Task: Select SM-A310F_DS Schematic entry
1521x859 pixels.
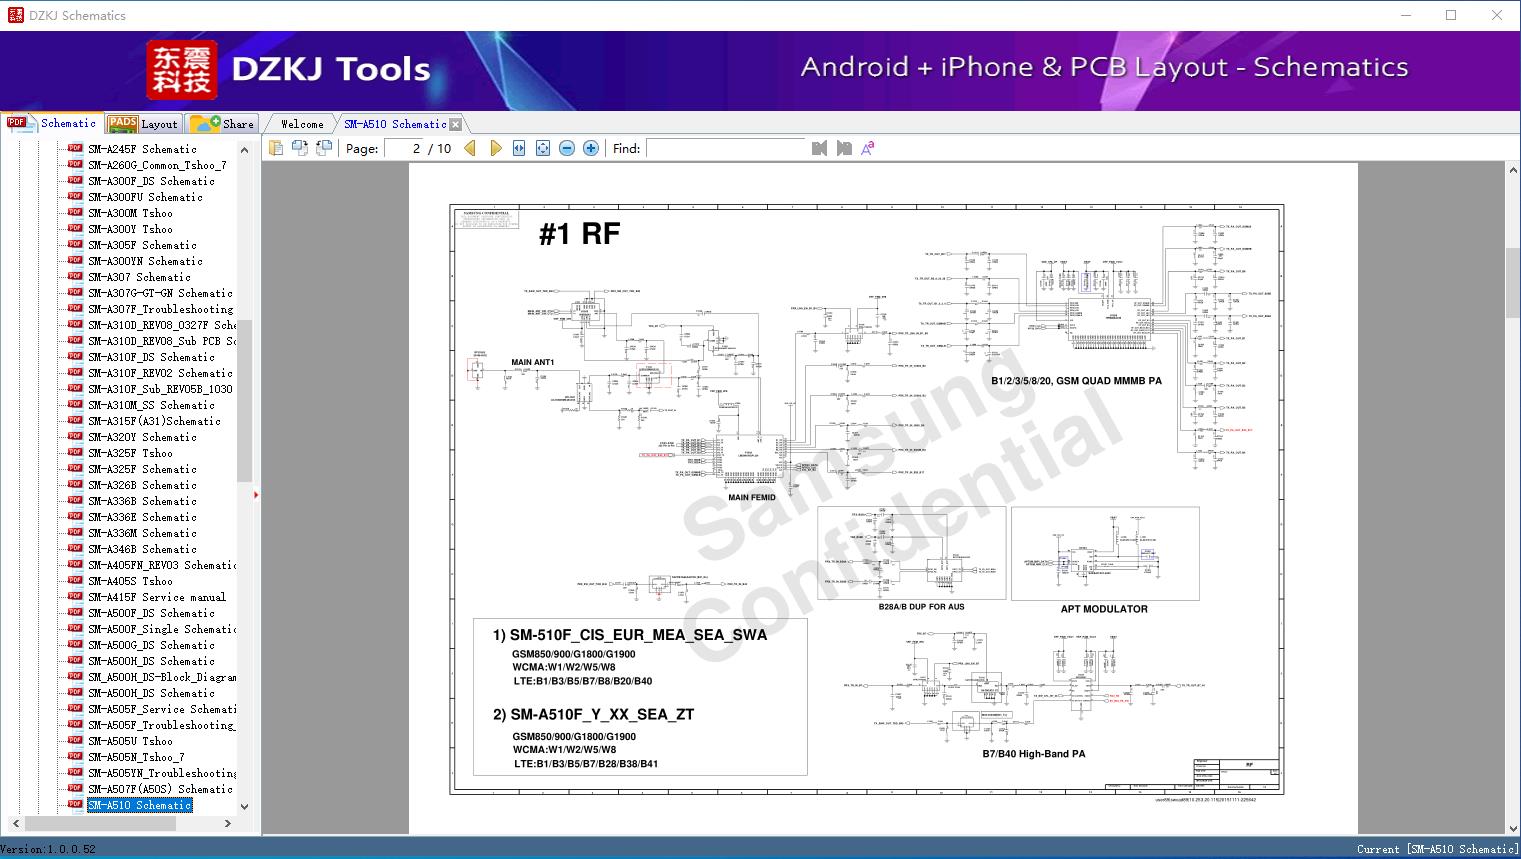Action: [x=151, y=357]
